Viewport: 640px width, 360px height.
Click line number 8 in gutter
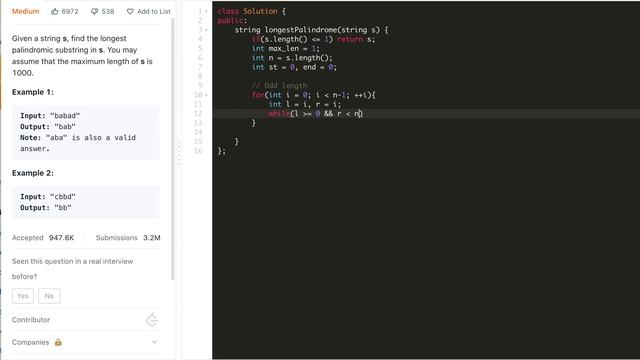click(x=200, y=76)
